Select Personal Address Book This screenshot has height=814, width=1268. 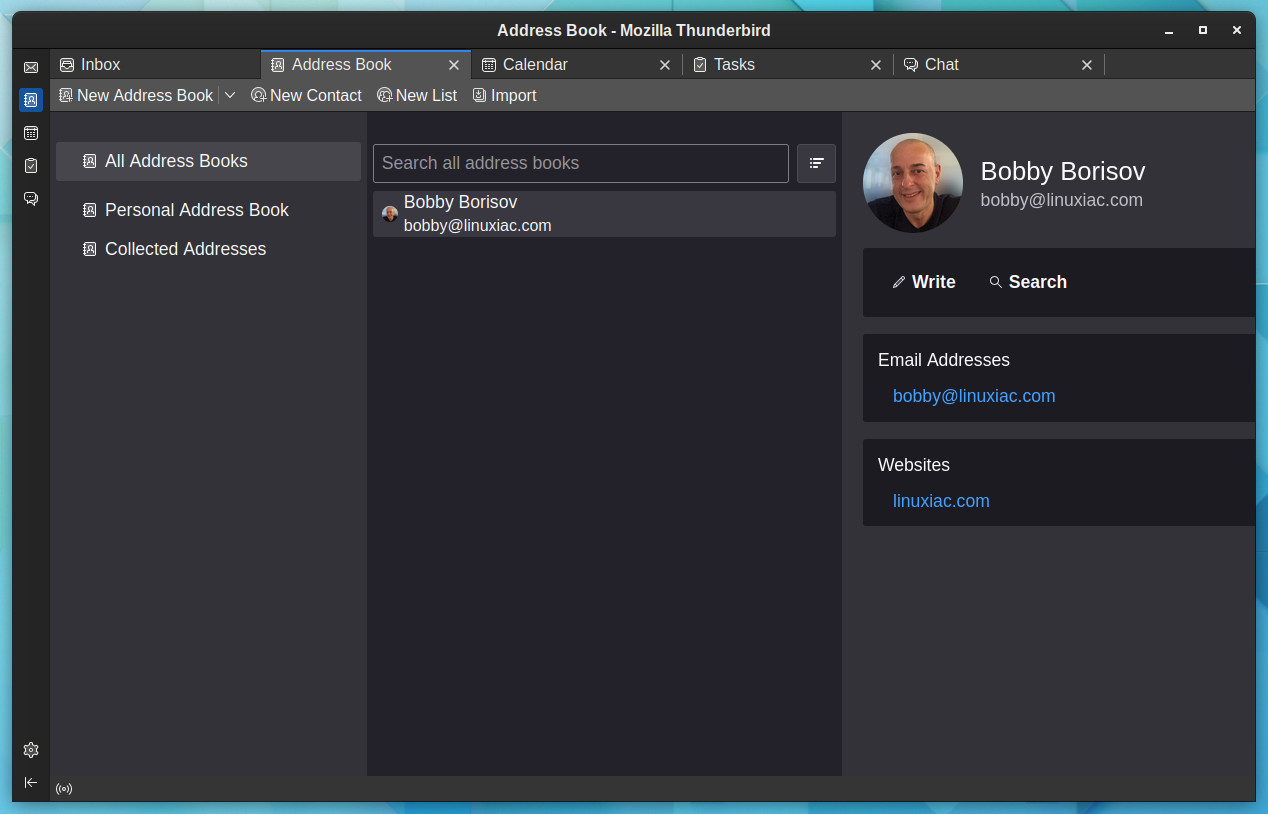point(208,210)
